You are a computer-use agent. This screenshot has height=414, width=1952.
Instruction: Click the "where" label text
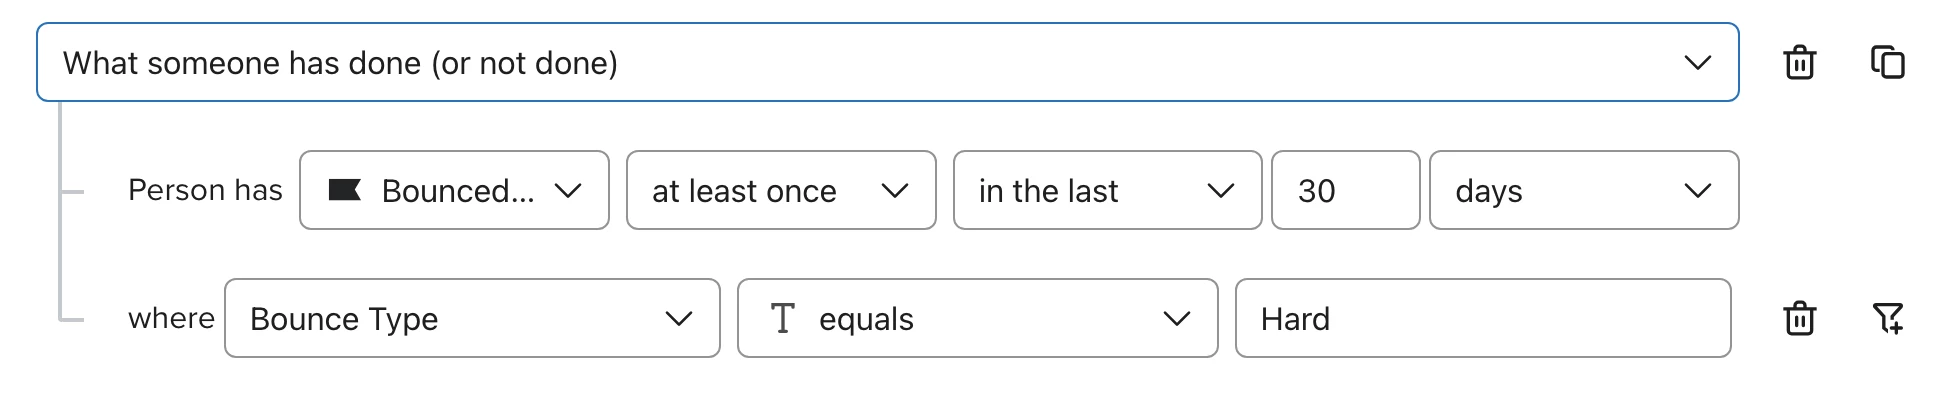[x=171, y=318]
